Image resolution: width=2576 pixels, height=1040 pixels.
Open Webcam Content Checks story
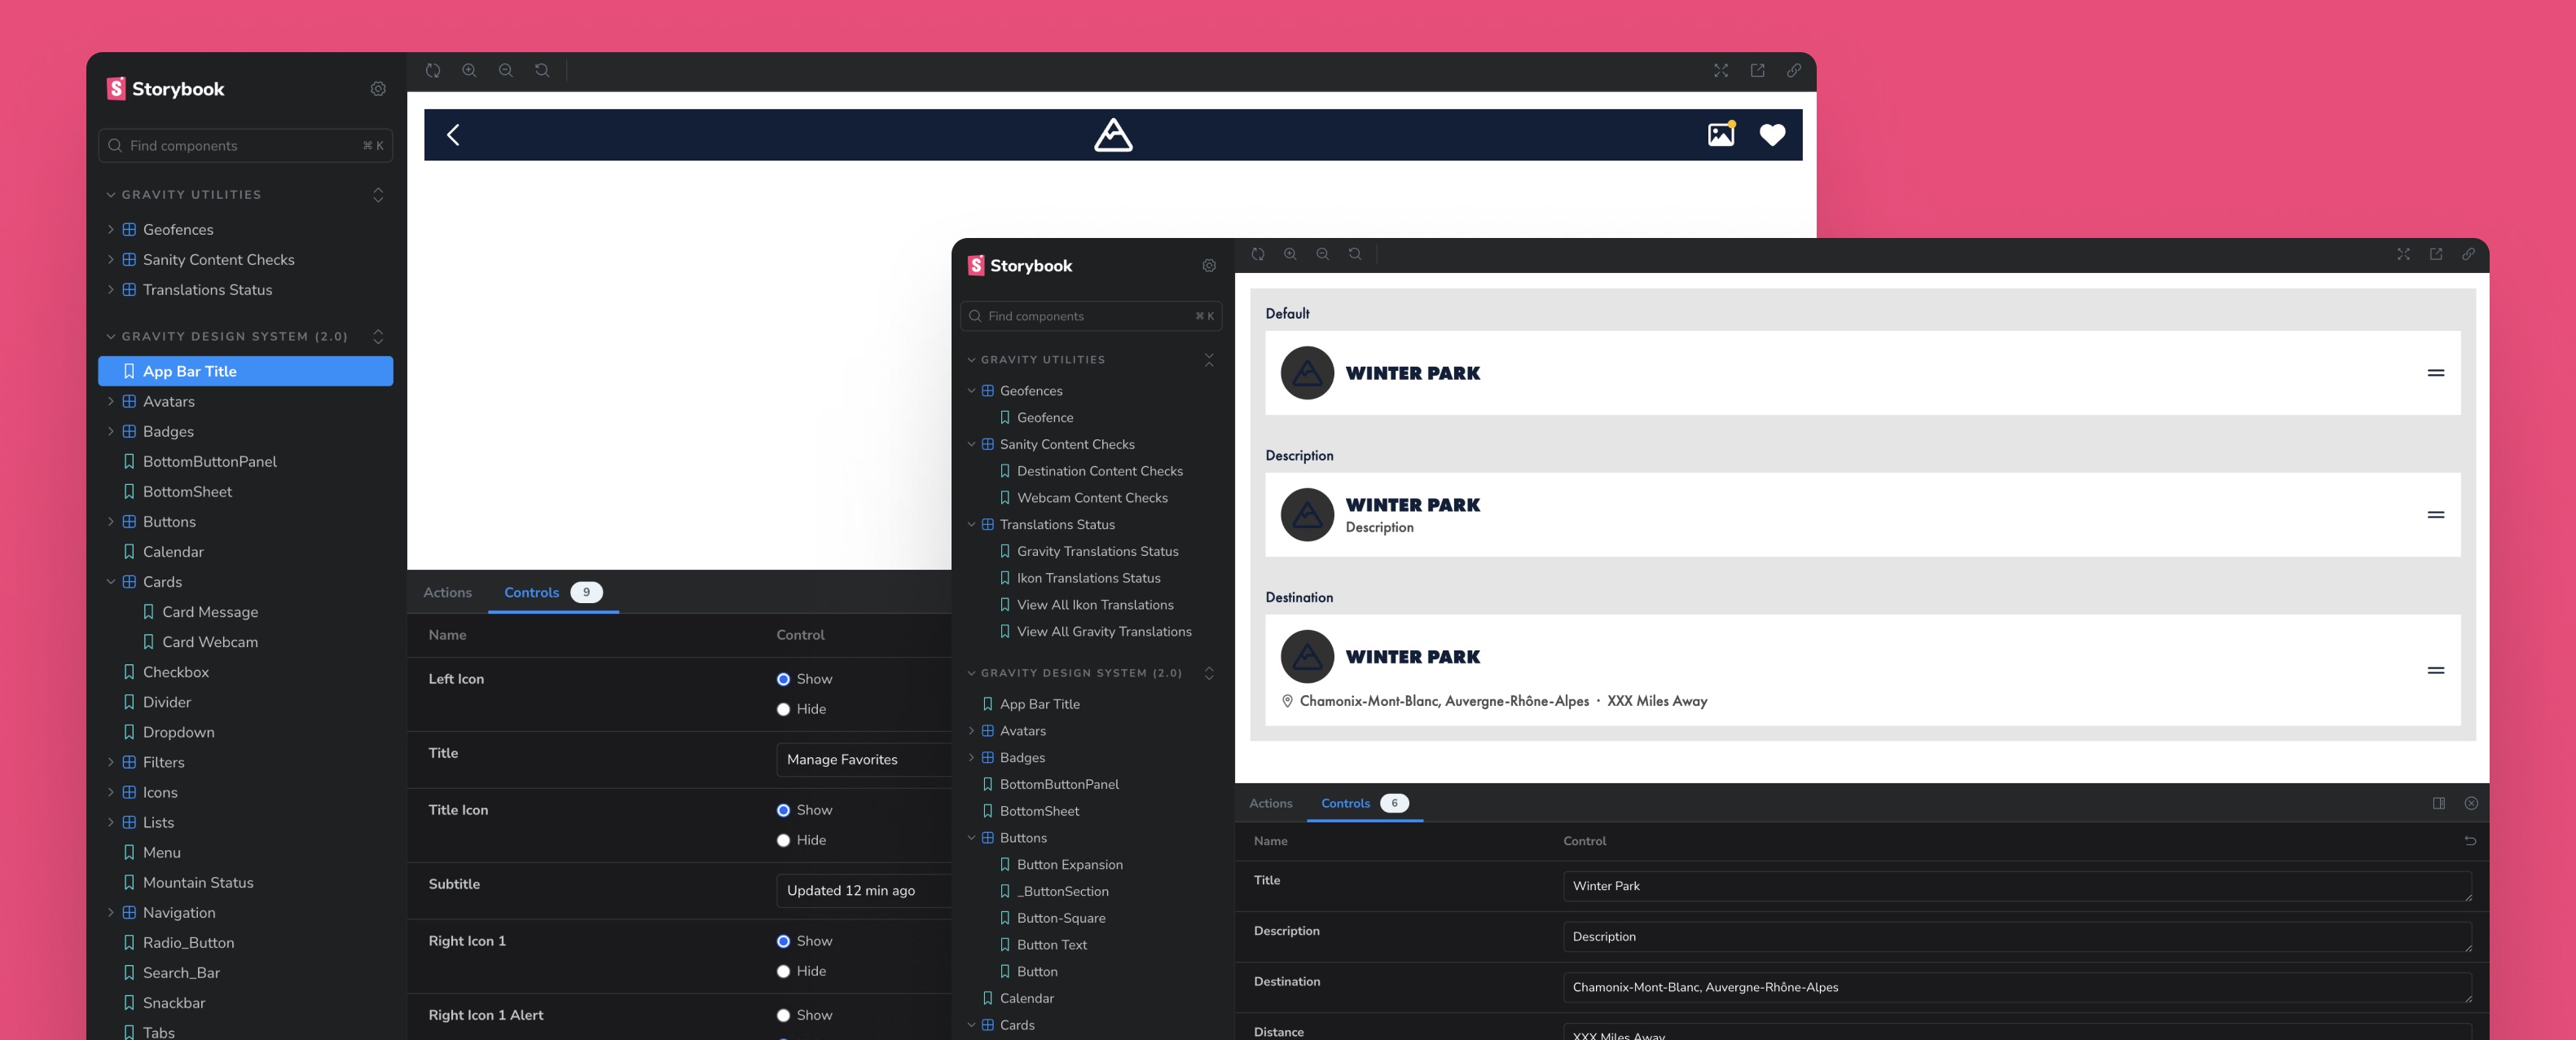pyautogui.click(x=1092, y=498)
